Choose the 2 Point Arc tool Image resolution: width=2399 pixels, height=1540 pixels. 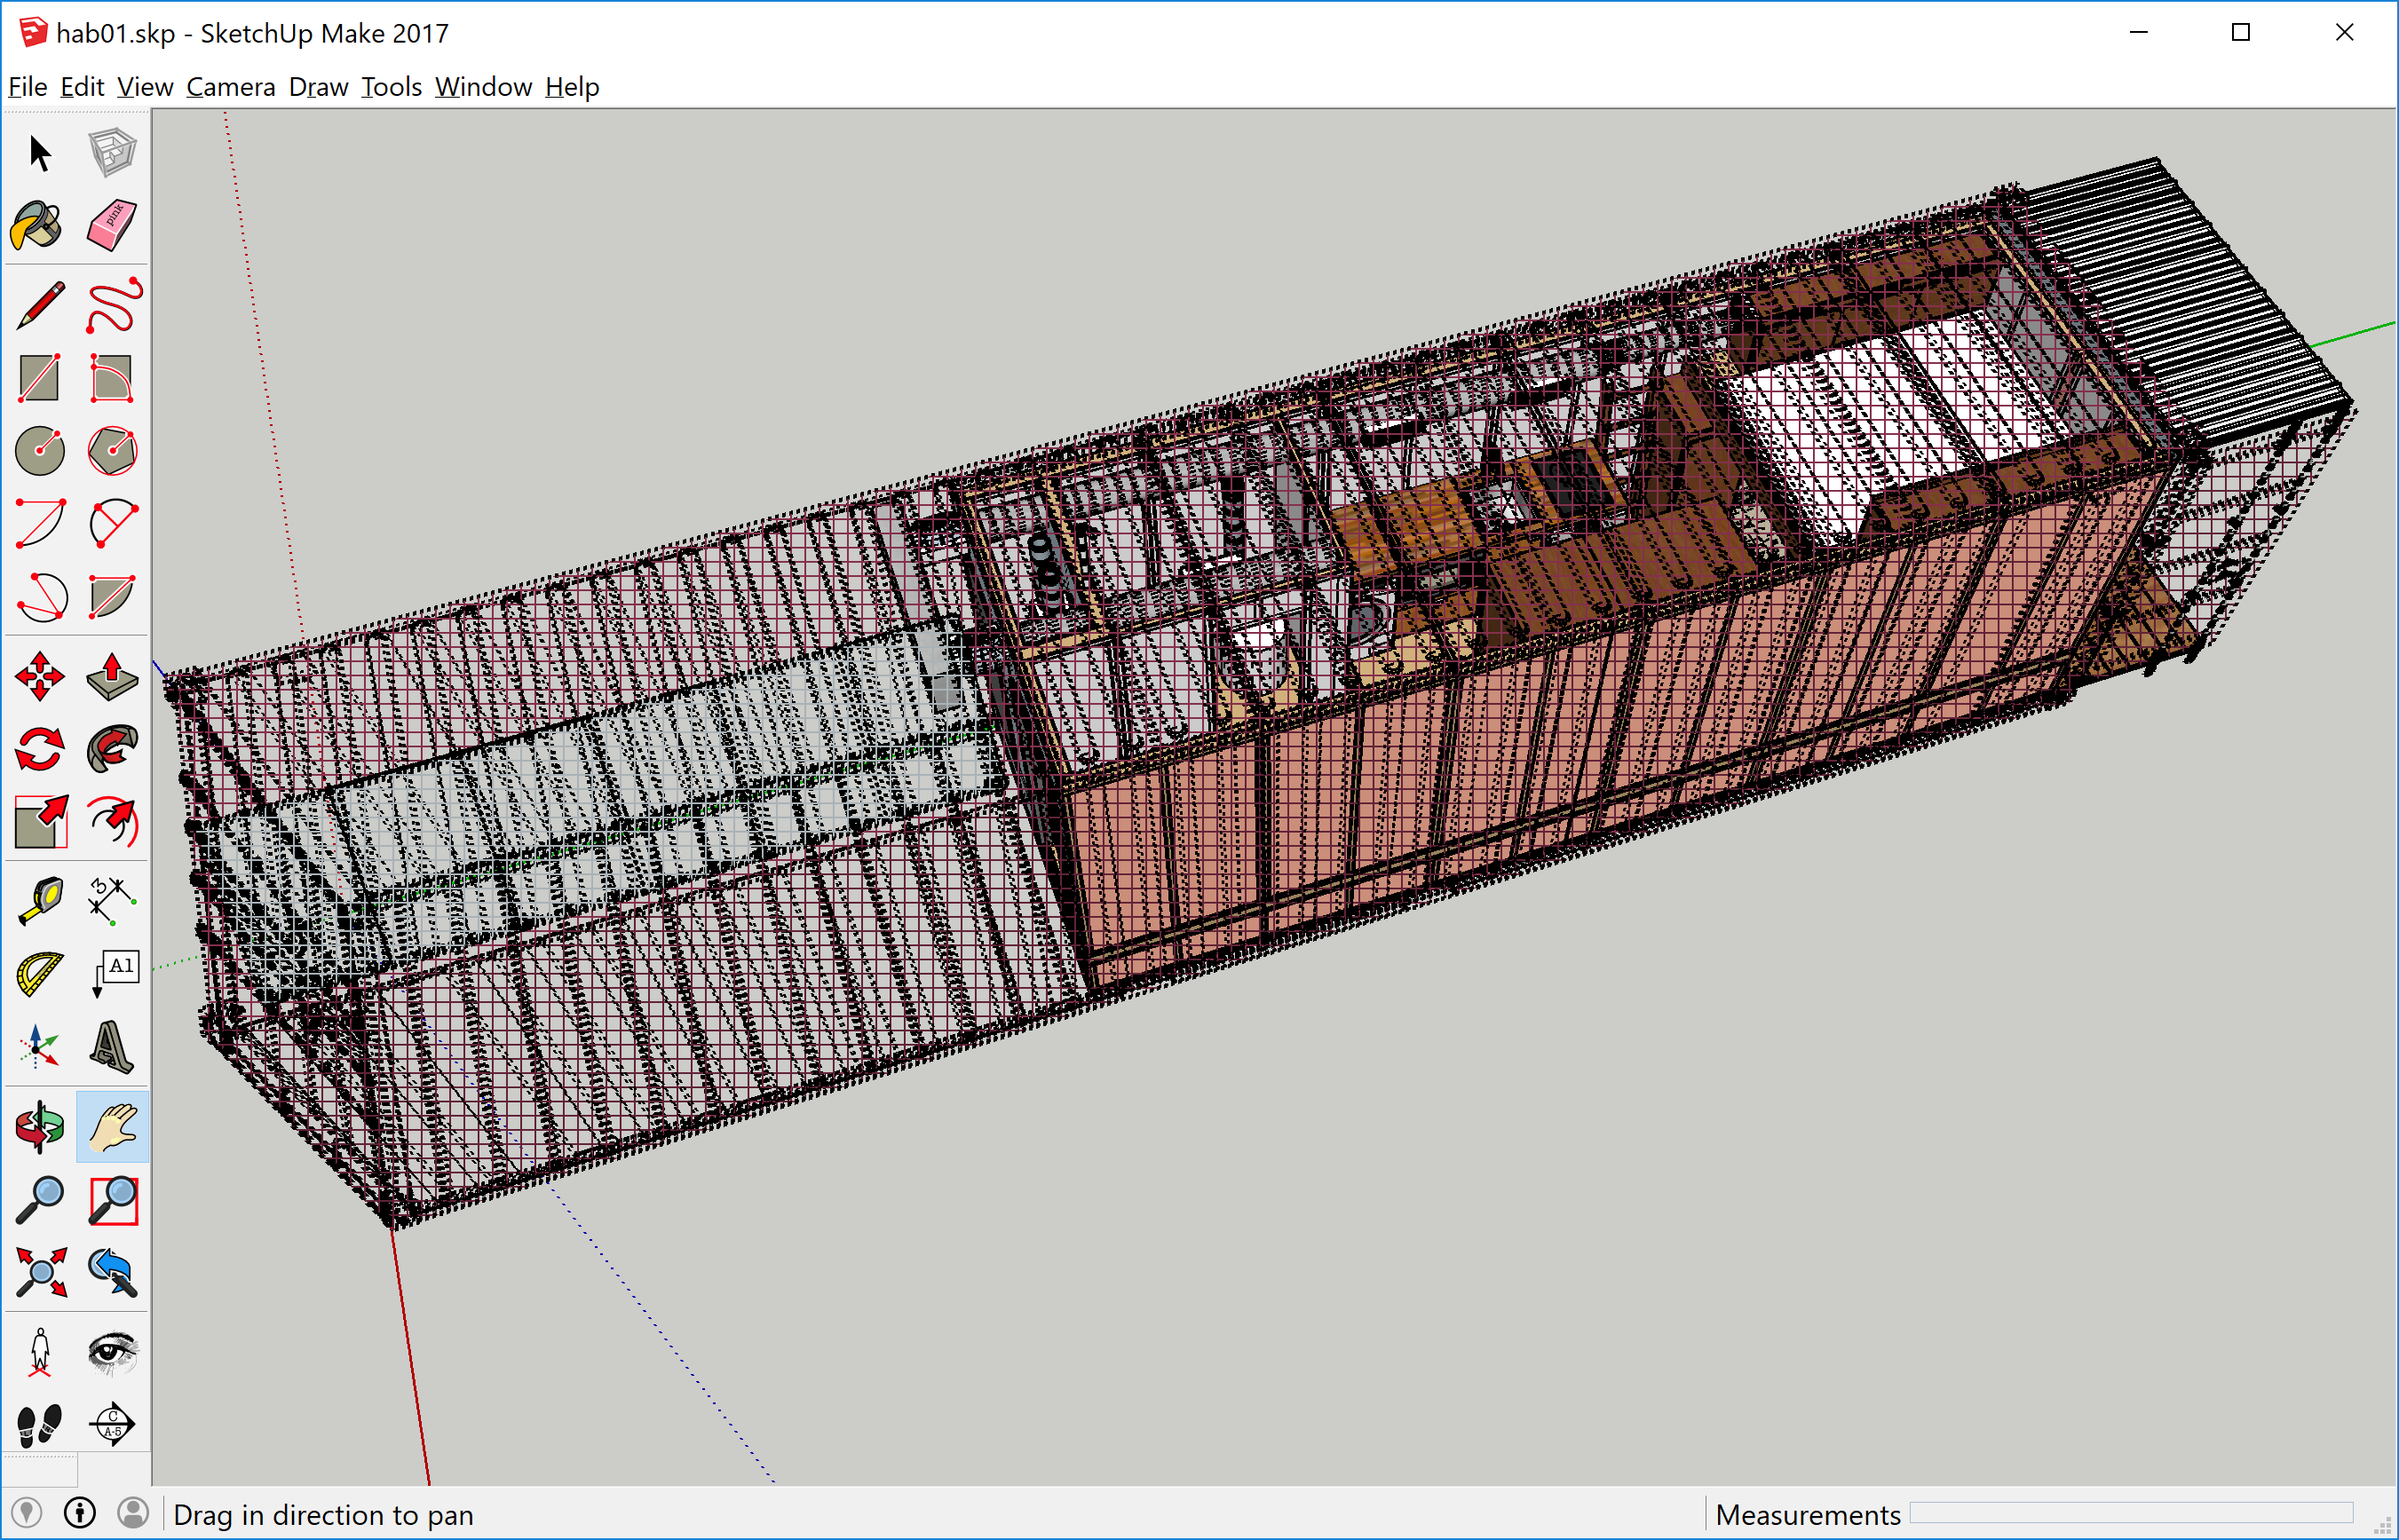(112, 524)
